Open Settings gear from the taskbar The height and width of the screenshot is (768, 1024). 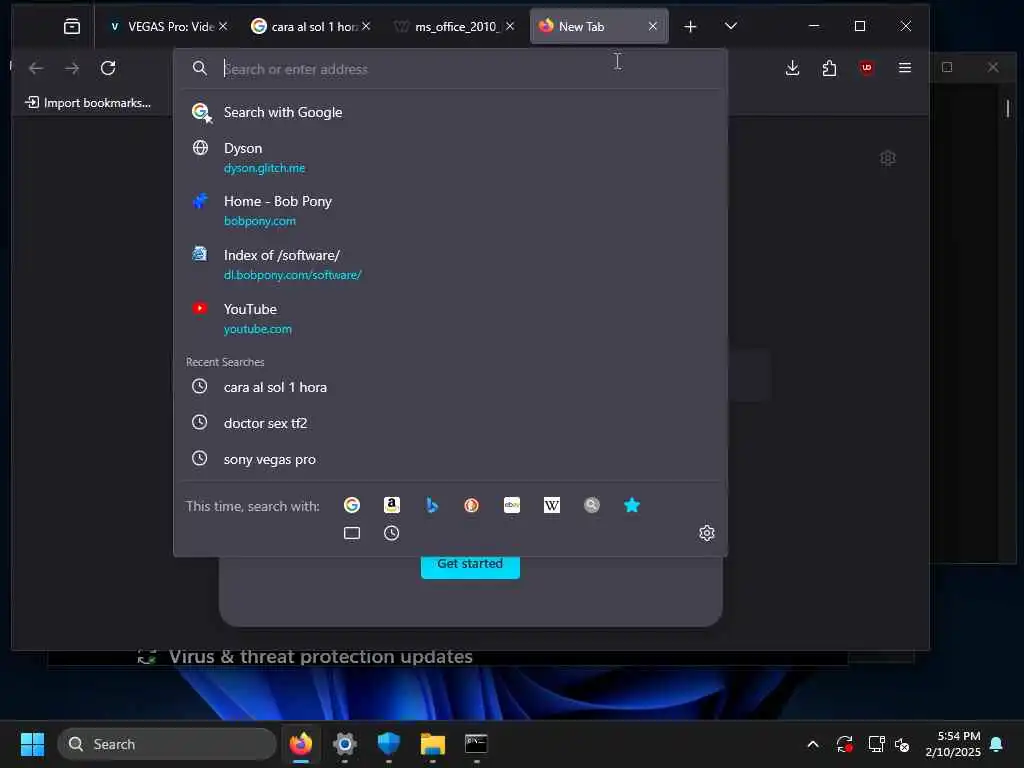pyautogui.click(x=345, y=744)
